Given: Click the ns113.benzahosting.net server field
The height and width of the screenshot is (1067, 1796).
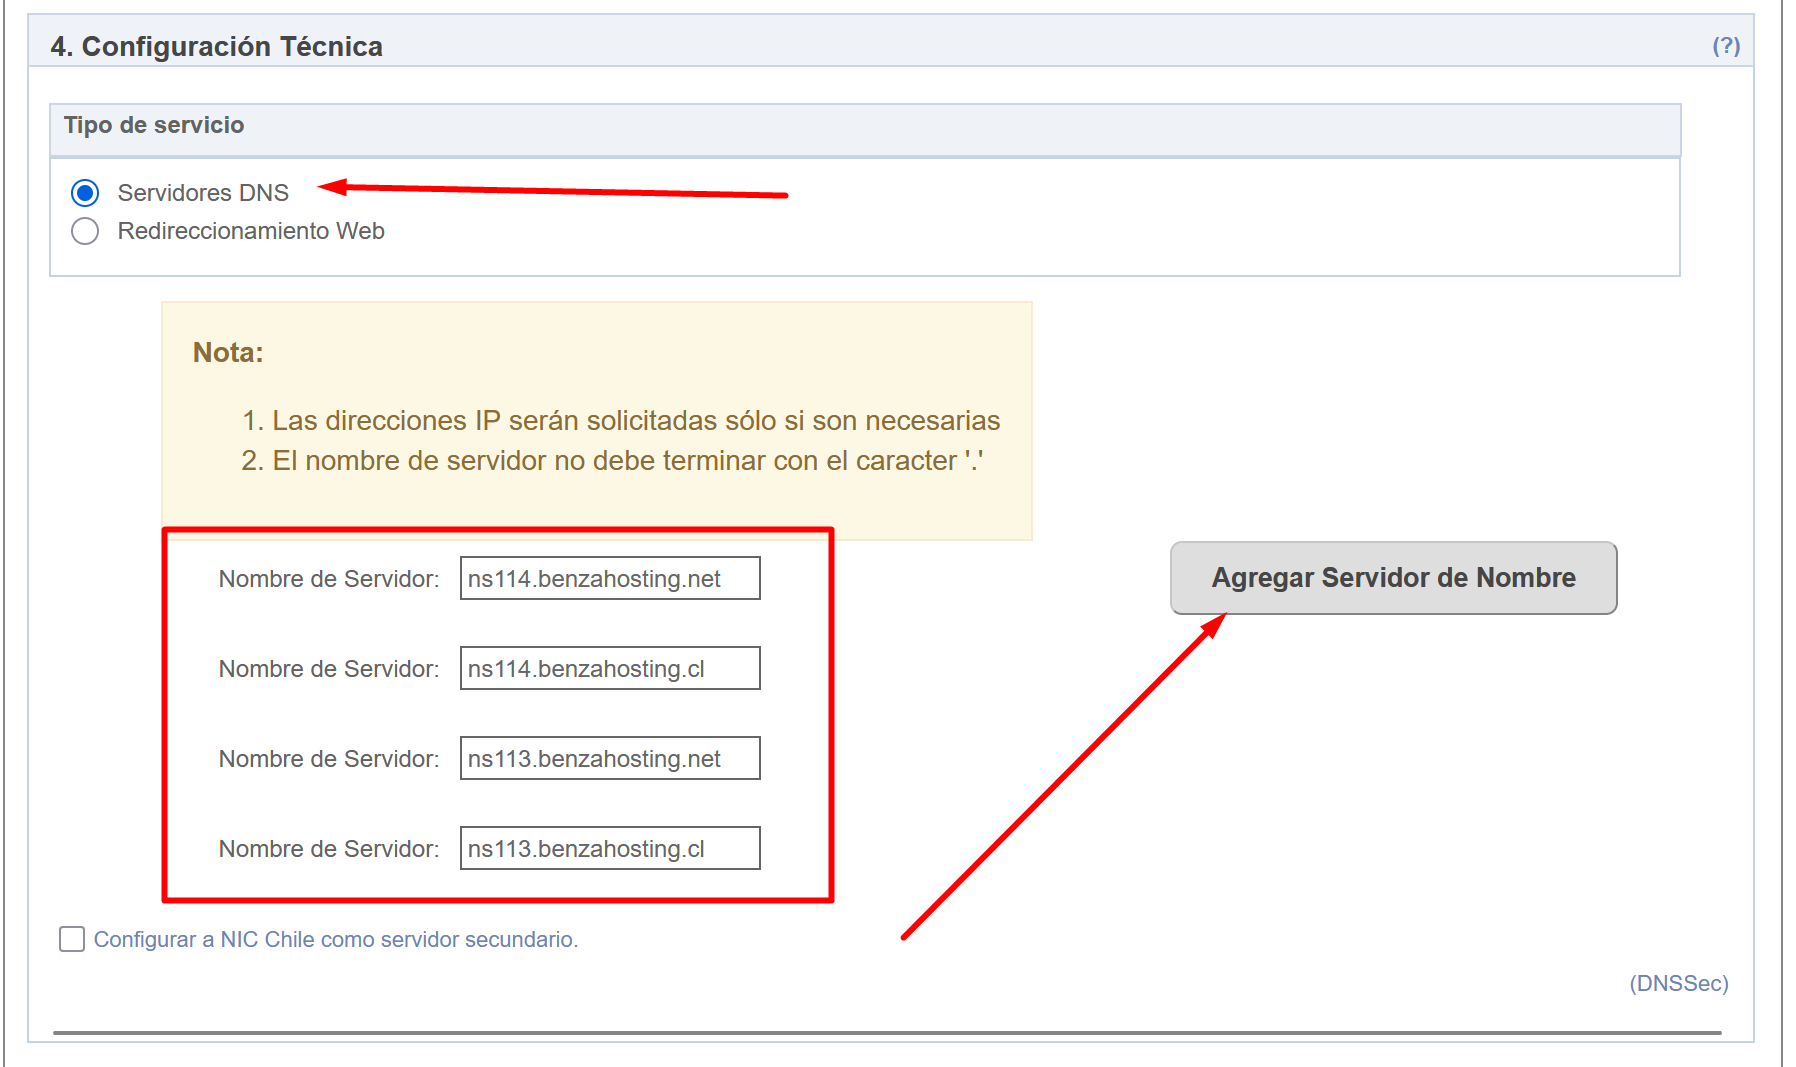Looking at the screenshot, I should click(610, 758).
